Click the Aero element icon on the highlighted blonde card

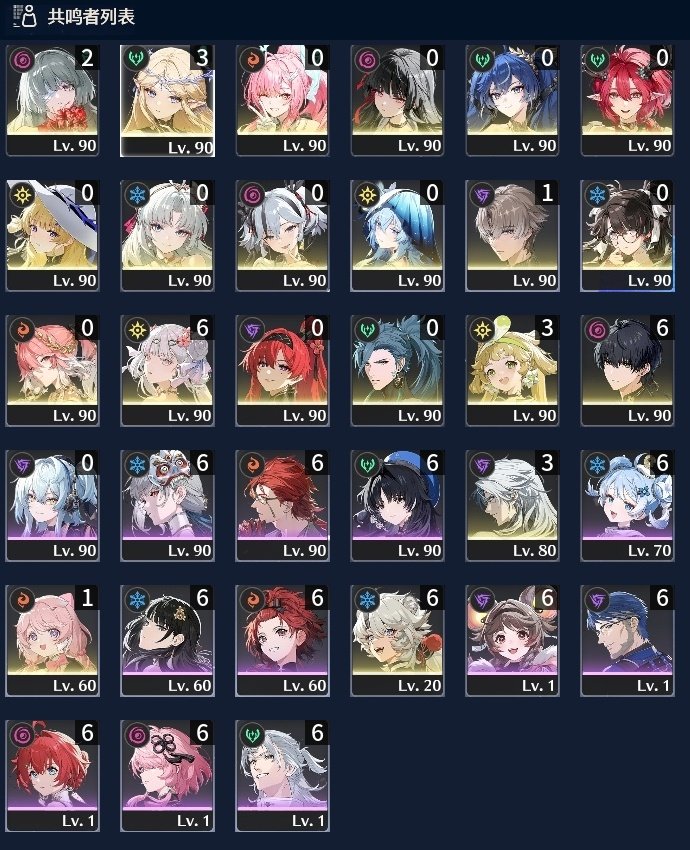(136, 59)
